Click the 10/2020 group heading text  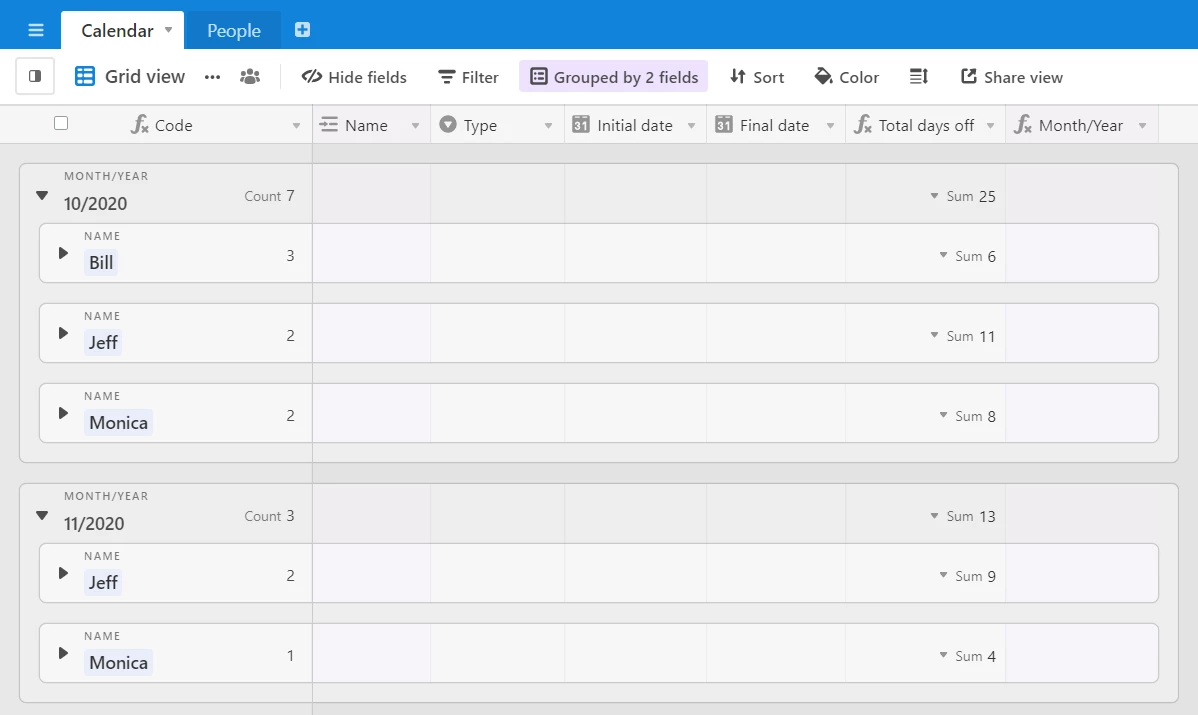(x=96, y=204)
